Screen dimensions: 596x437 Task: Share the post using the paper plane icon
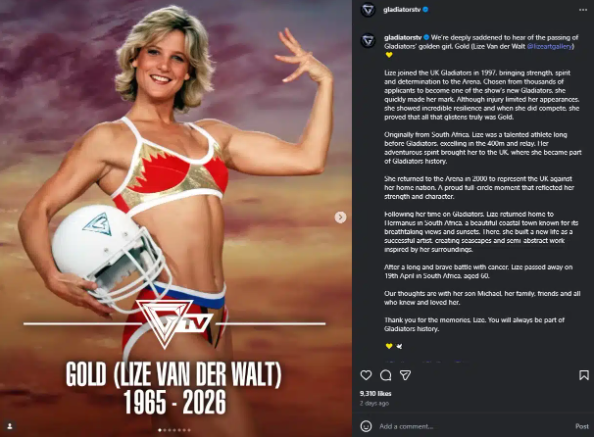coord(405,375)
